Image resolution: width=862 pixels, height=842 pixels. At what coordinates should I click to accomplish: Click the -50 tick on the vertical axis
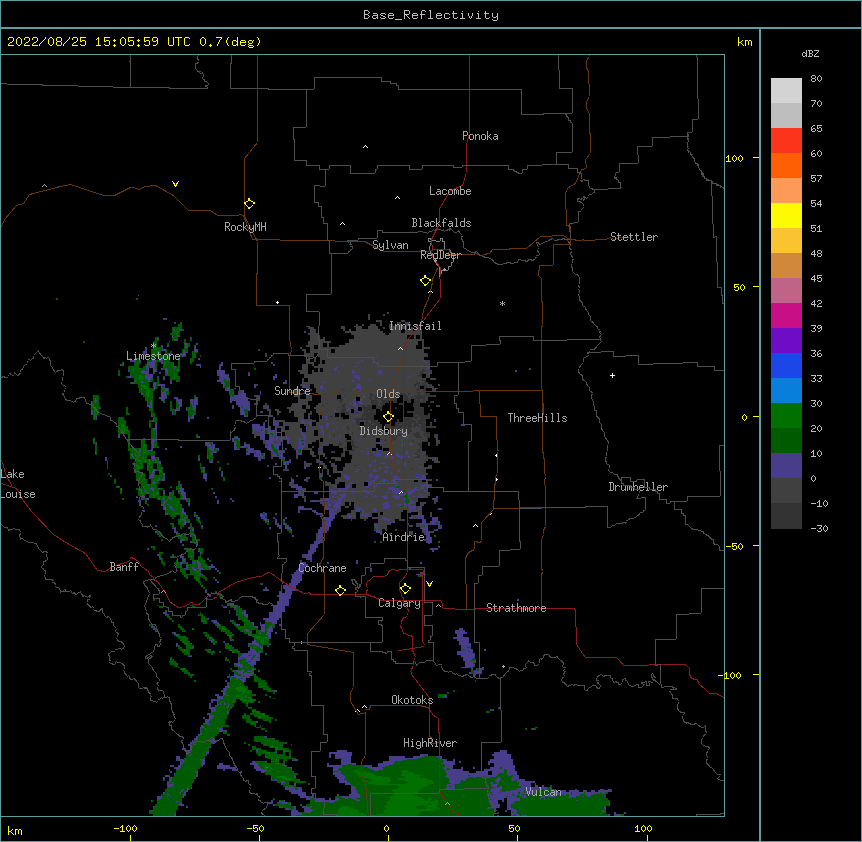click(x=734, y=546)
